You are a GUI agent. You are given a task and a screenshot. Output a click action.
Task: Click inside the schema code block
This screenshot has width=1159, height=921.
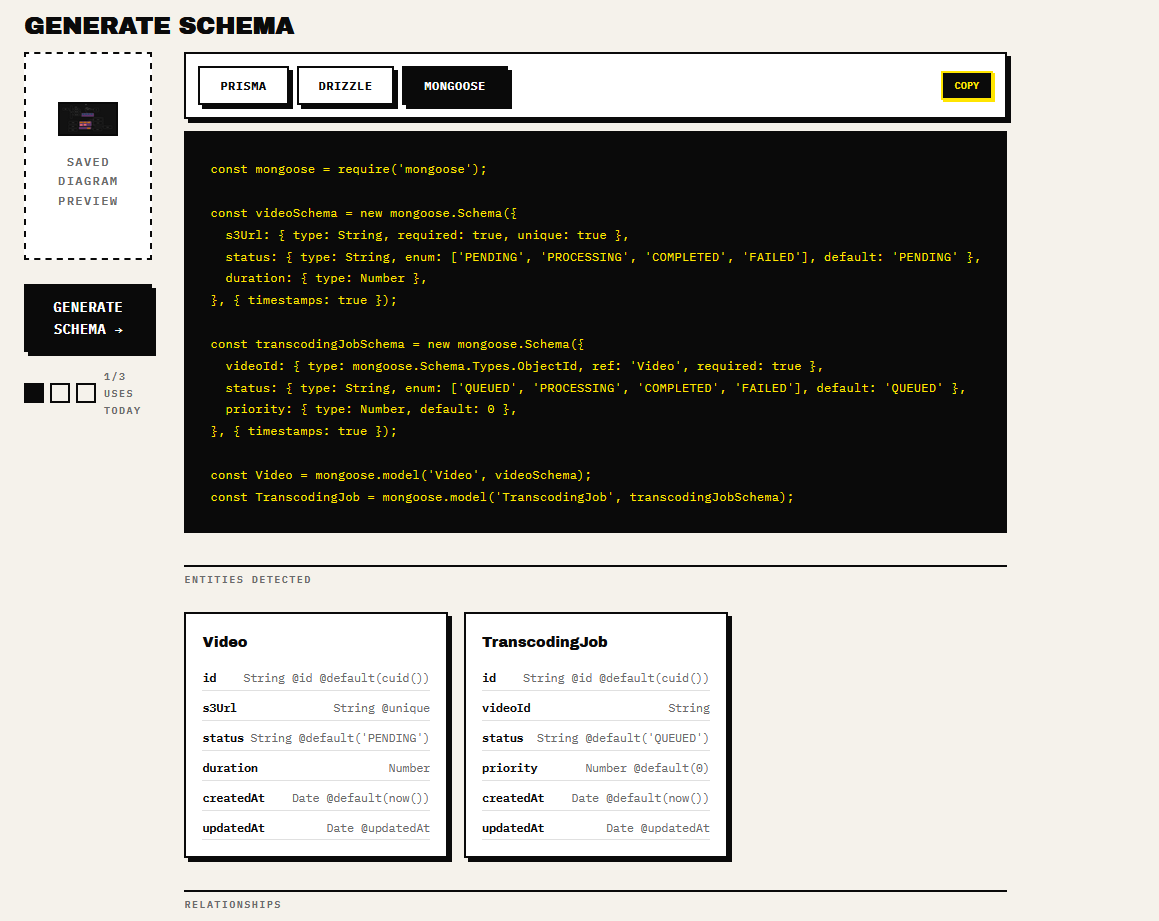(x=595, y=330)
